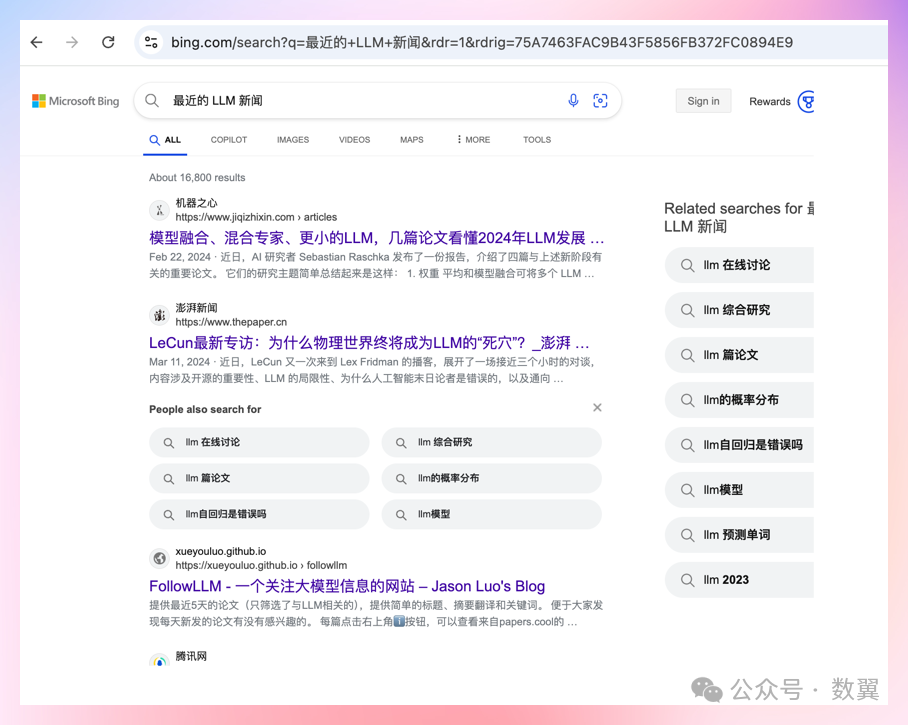The image size is (908, 725).
Task: Click the xueyouluo.github.io globe favicon
Action: coord(159,558)
